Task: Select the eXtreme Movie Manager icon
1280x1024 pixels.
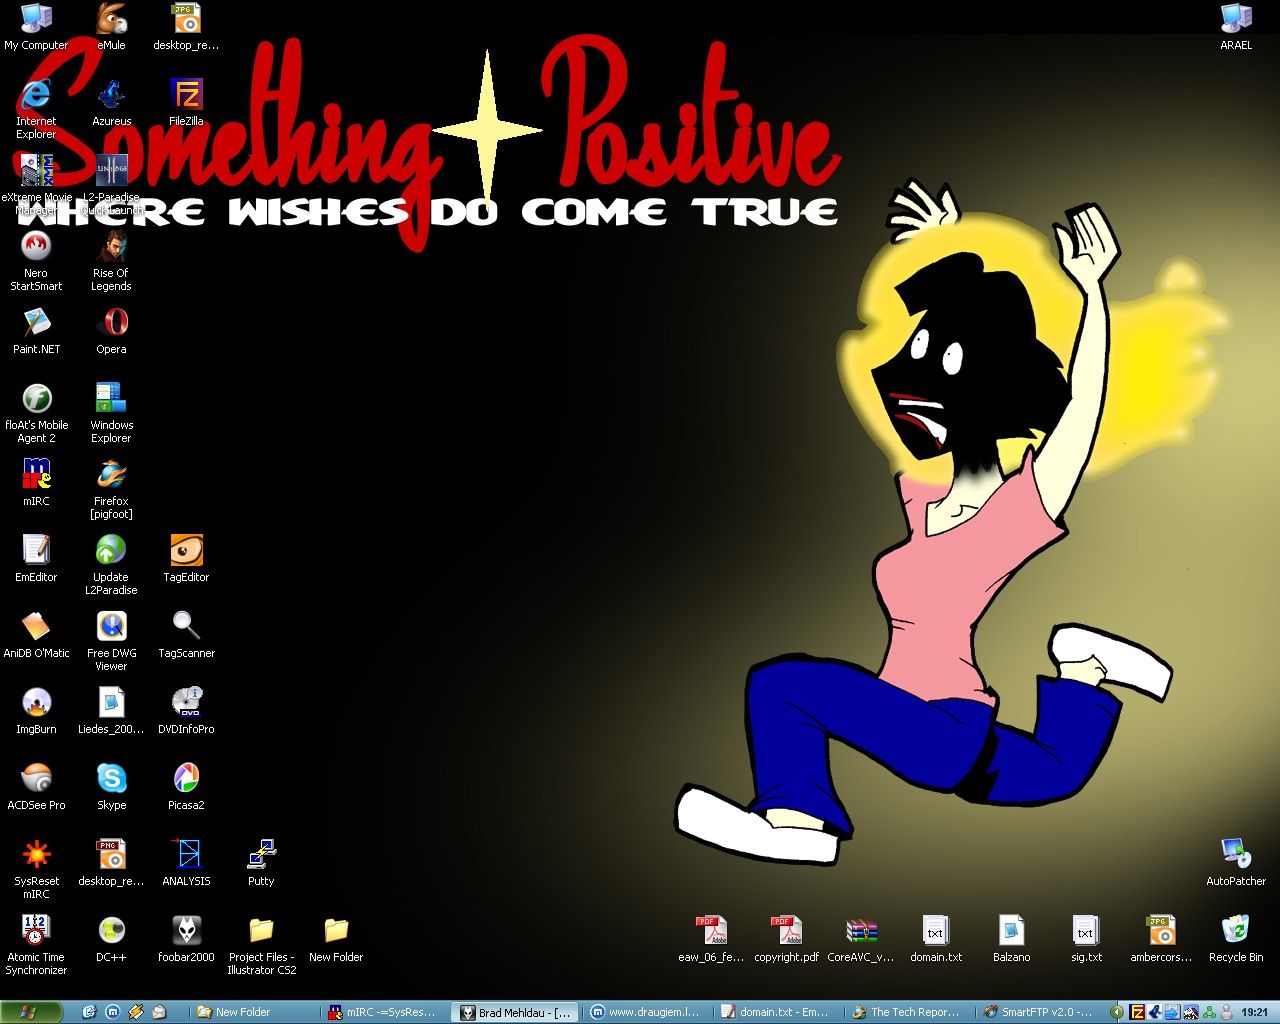Action: click(36, 184)
